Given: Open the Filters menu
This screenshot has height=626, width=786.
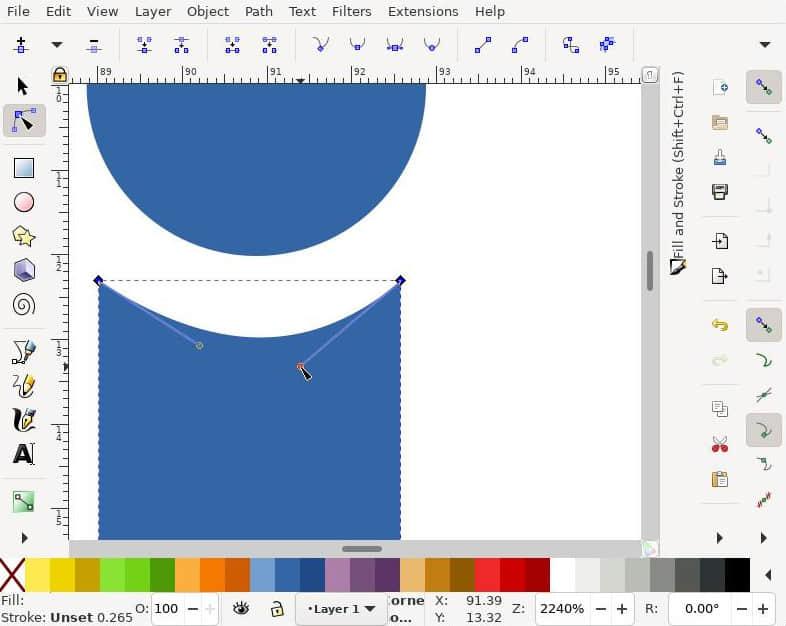Looking at the screenshot, I should (351, 11).
